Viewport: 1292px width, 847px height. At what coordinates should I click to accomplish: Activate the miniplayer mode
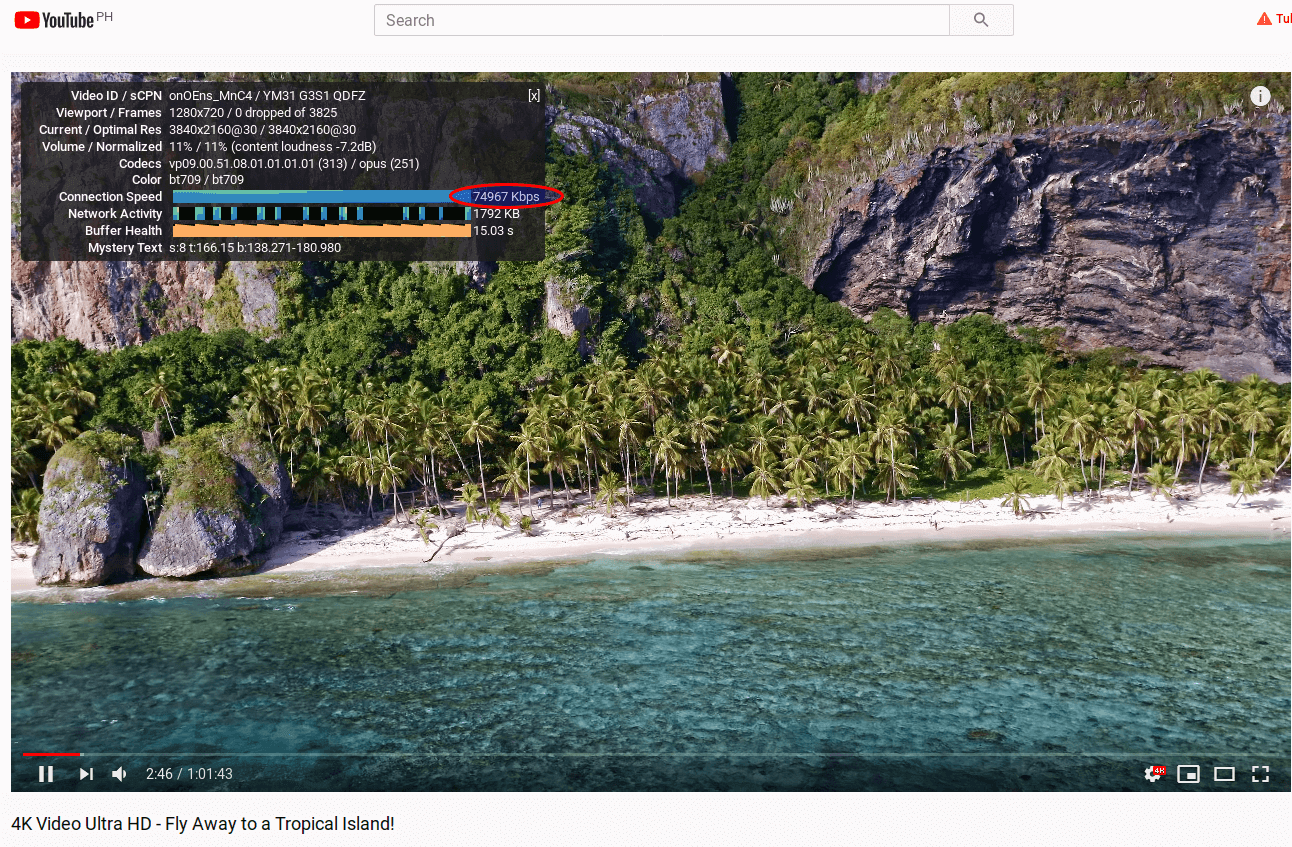pyautogui.click(x=1188, y=773)
